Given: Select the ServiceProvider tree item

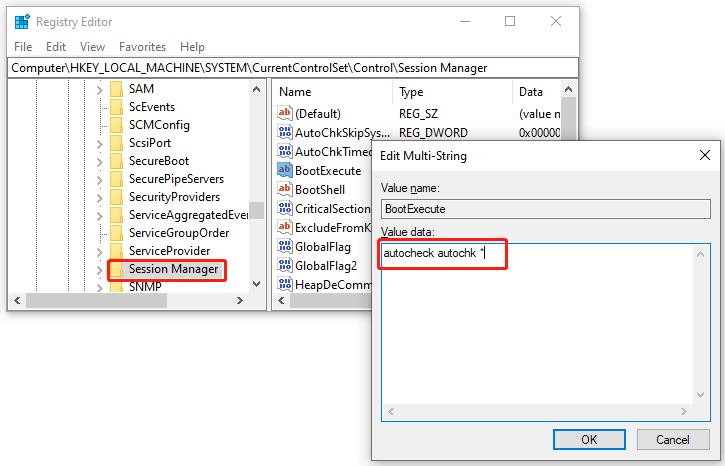Looking at the screenshot, I should coord(169,251).
